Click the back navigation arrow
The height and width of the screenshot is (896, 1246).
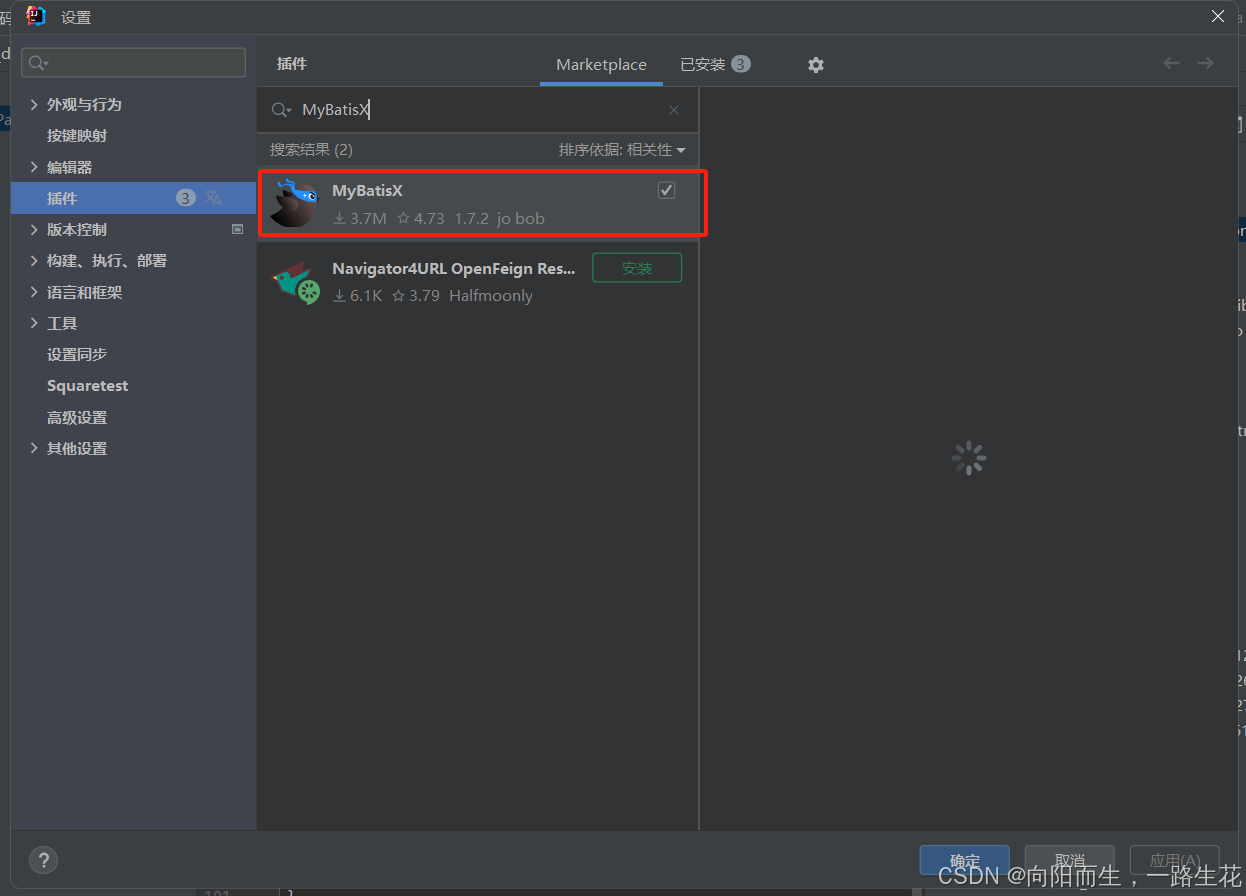[1171, 63]
